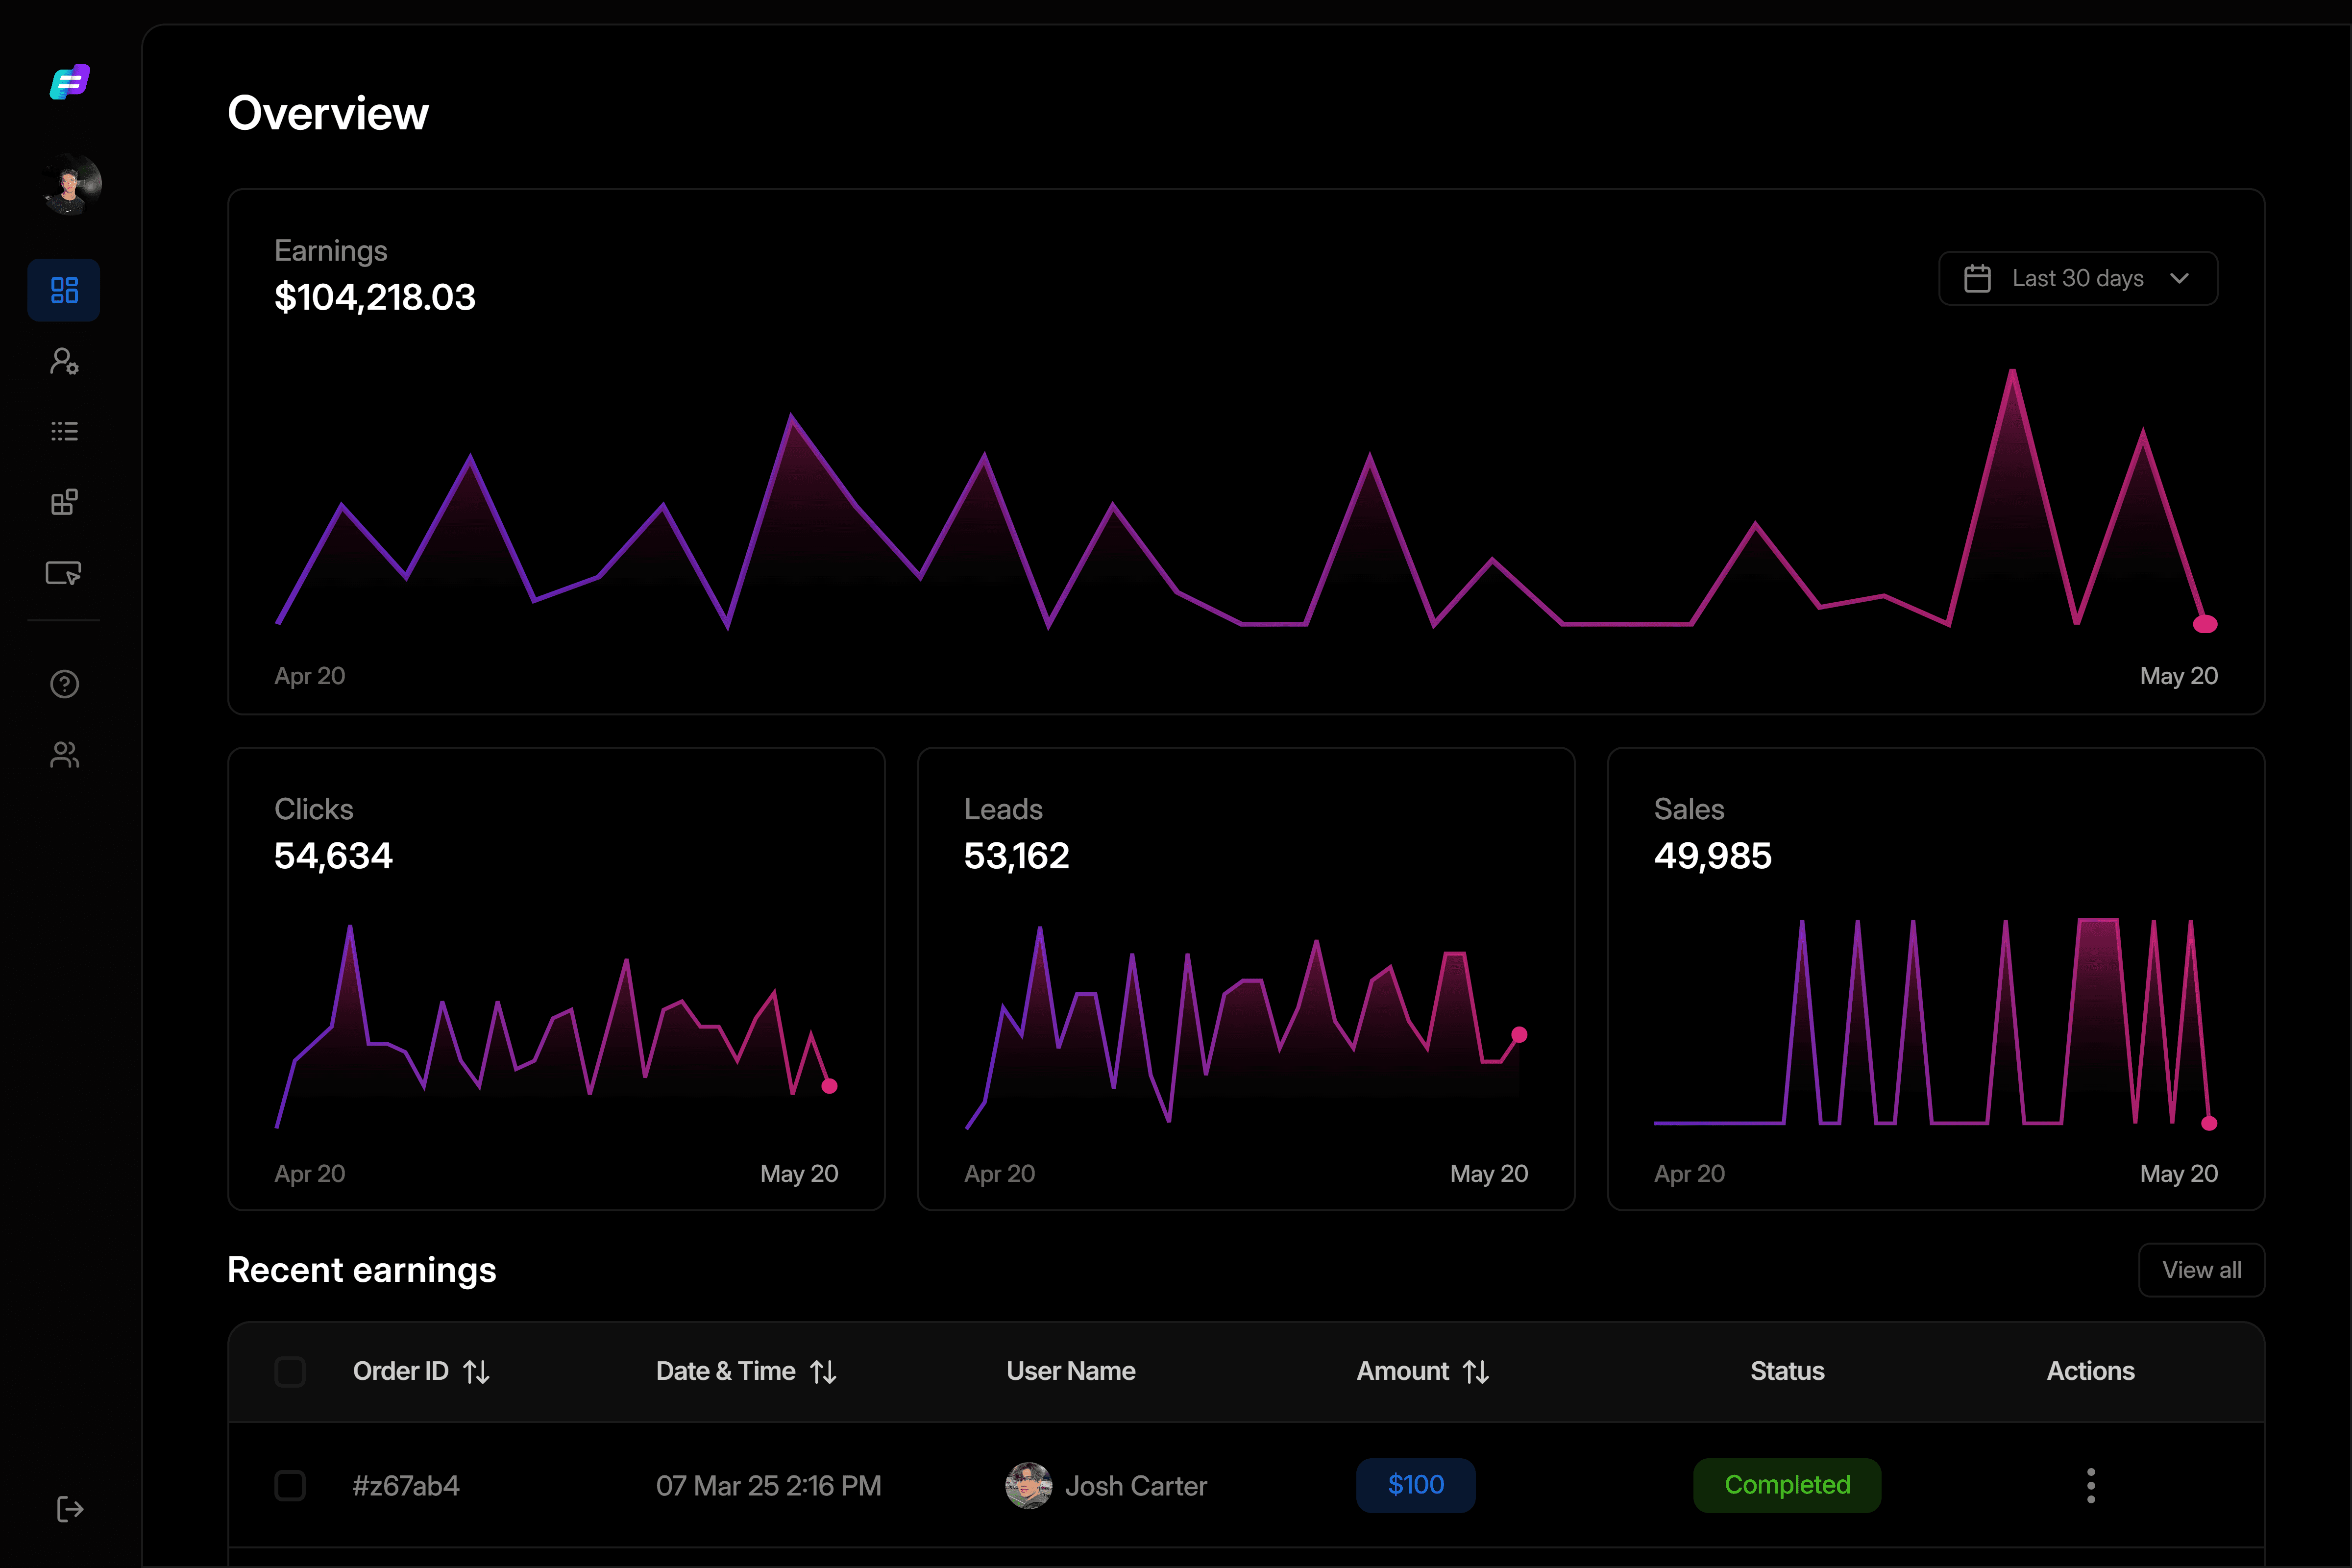The width and height of the screenshot is (2352, 1568).
Task: Open the list view icon in sidebar
Action: [64, 431]
